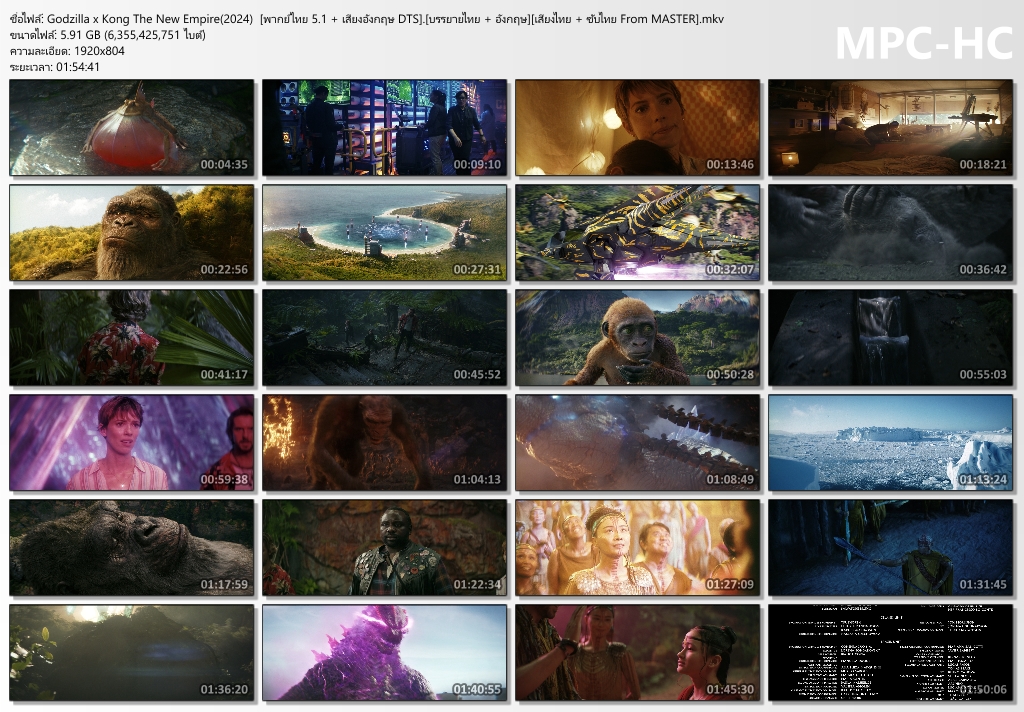Click the 00:36:42 timestamp label
Screen dimensions: 1024x712
click(x=983, y=270)
